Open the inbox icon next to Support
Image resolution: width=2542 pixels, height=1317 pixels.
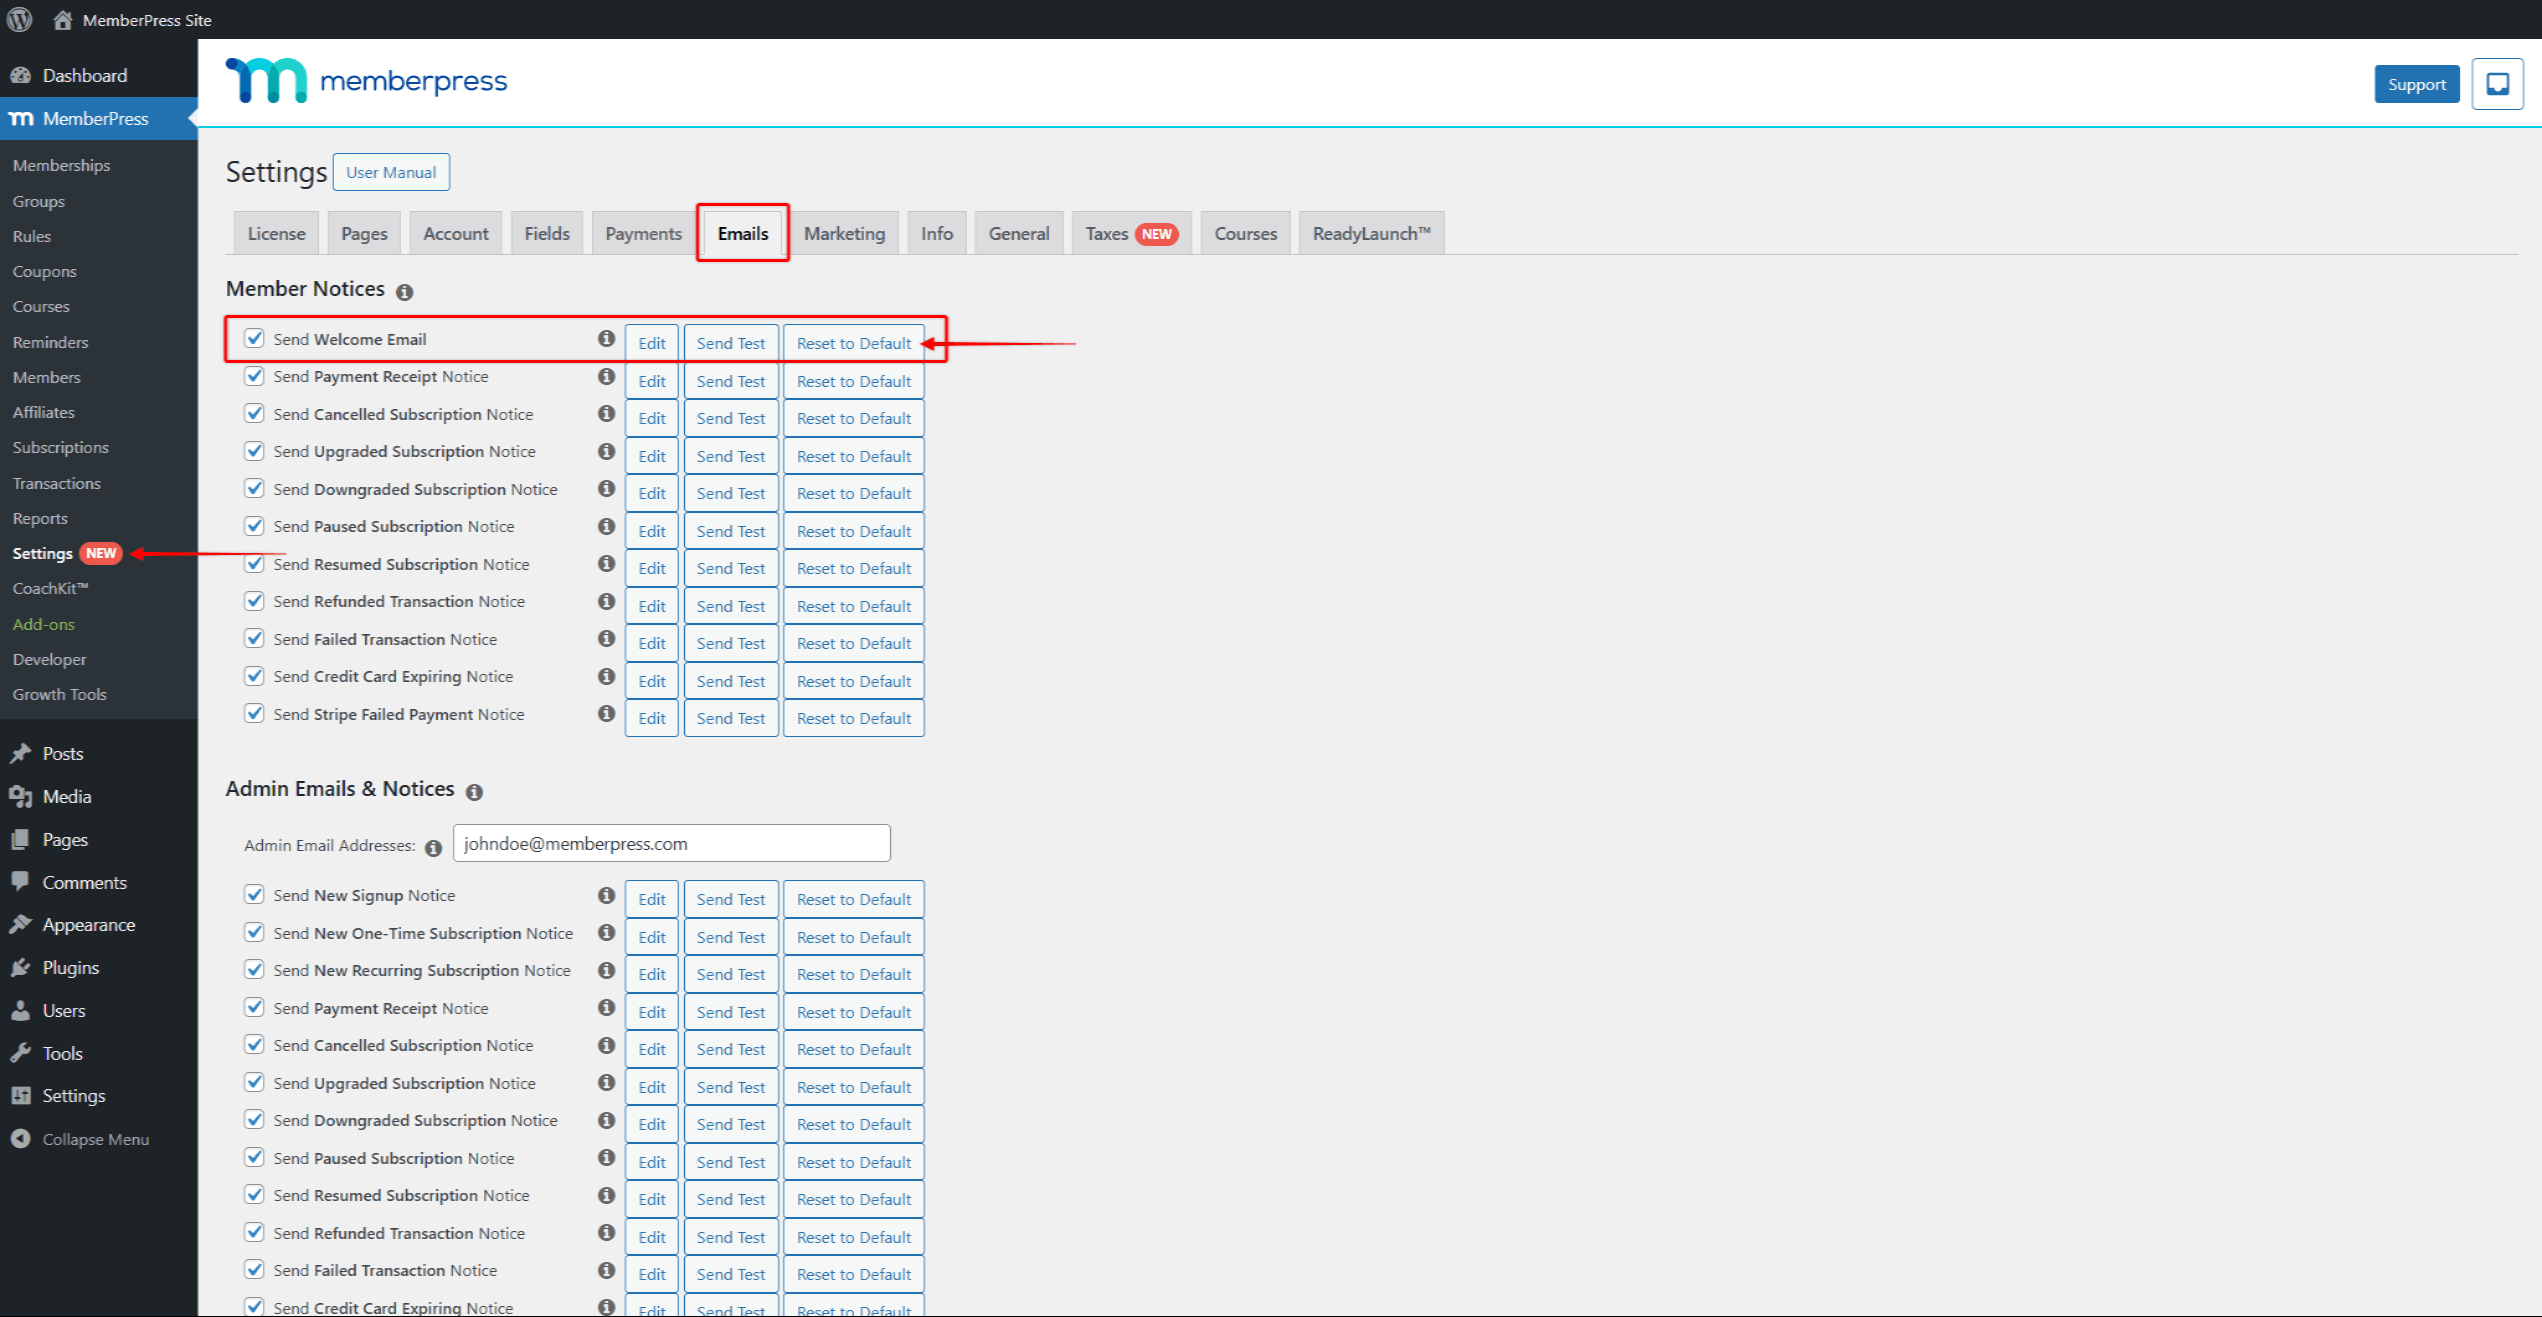[2497, 84]
